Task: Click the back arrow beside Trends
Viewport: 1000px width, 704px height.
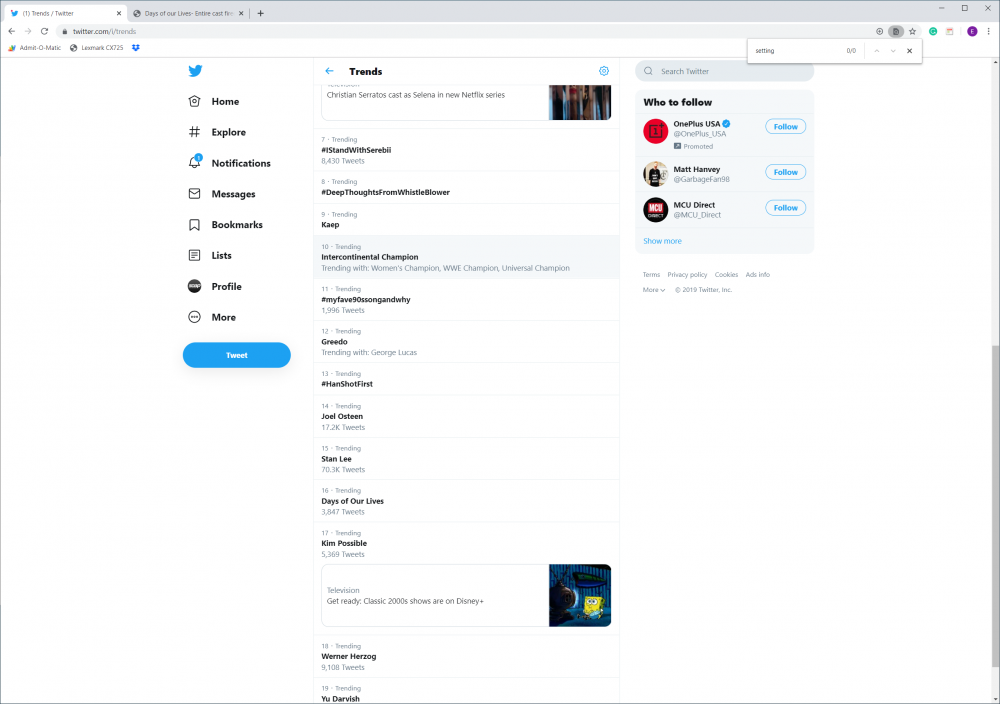Action: pos(330,71)
